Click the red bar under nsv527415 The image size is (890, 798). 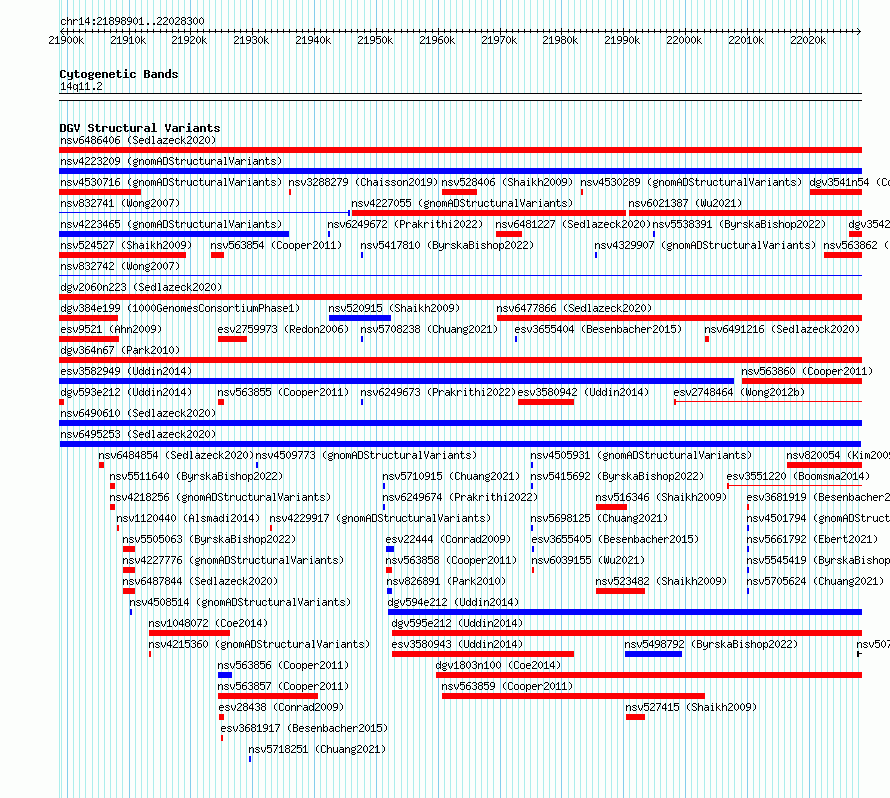pos(635,717)
